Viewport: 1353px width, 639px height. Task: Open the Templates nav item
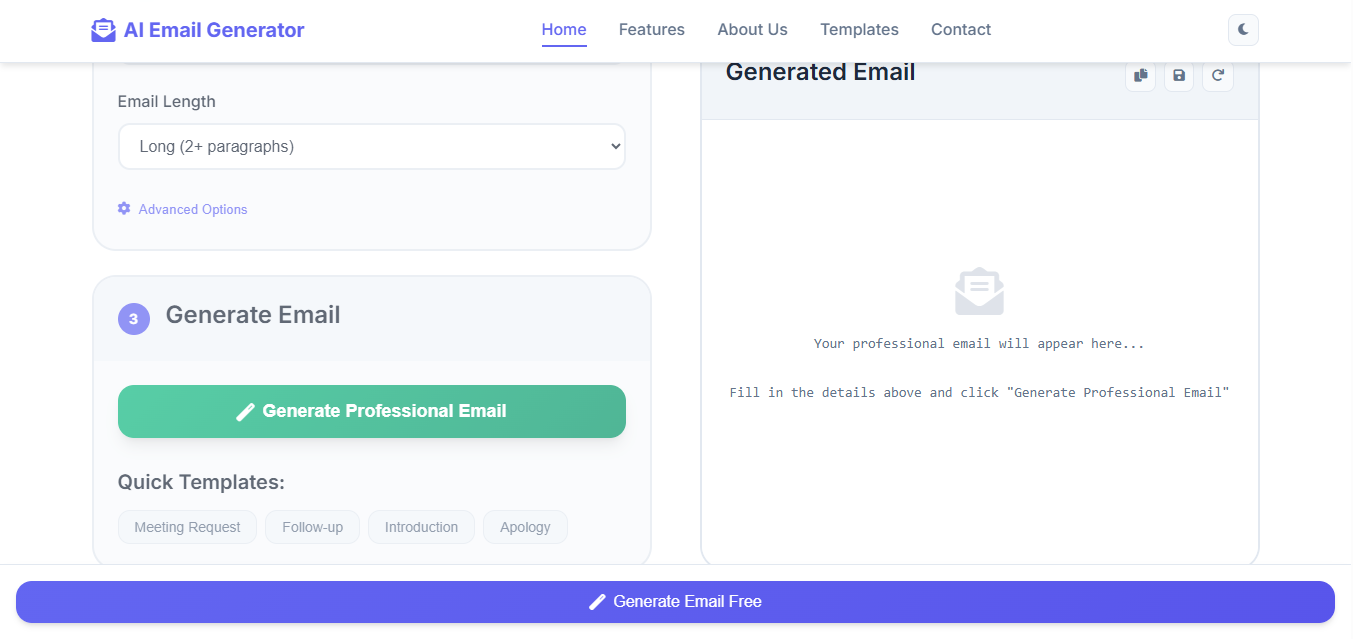[859, 30]
